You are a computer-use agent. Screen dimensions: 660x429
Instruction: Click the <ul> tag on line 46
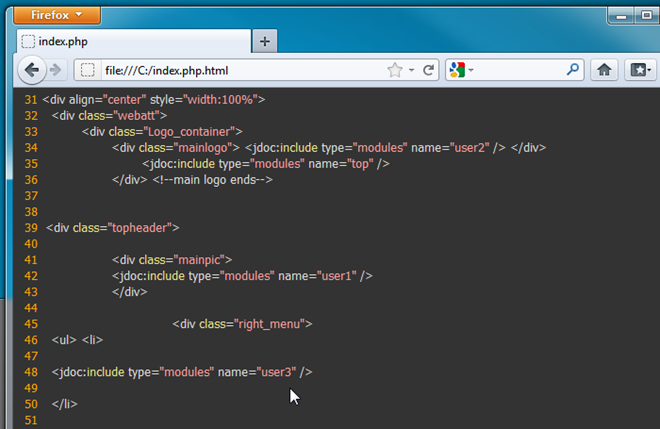click(64, 340)
